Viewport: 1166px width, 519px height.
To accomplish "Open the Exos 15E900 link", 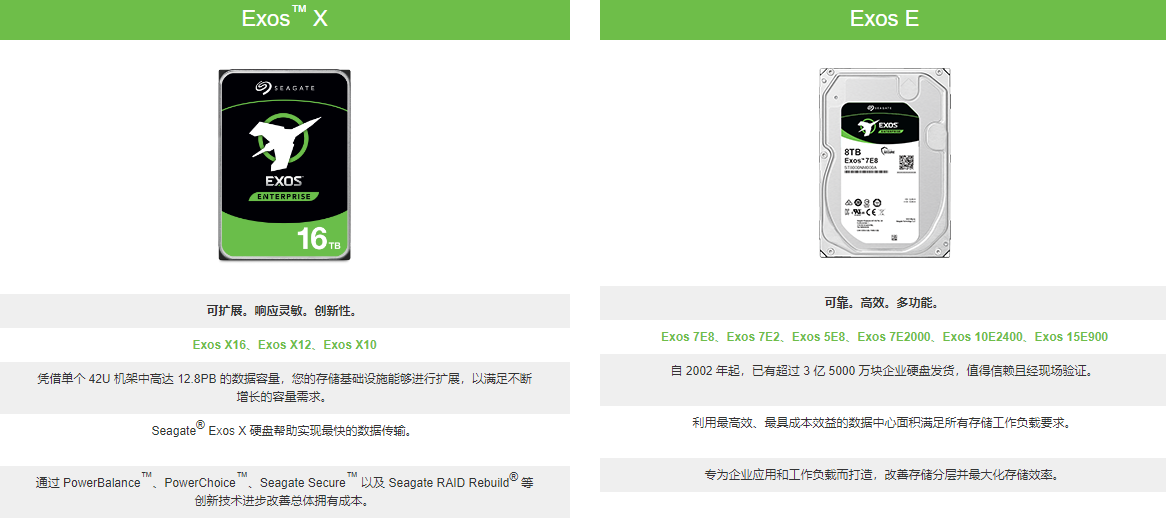I will pyautogui.click(x=1071, y=337).
